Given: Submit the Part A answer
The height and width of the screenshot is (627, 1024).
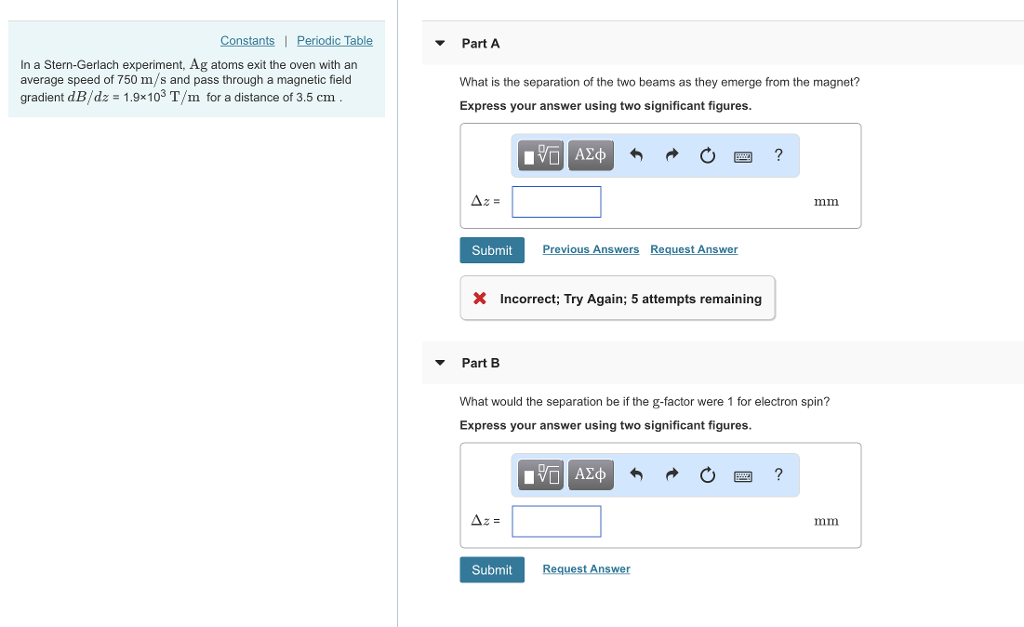Looking at the screenshot, I should [491, 249].
